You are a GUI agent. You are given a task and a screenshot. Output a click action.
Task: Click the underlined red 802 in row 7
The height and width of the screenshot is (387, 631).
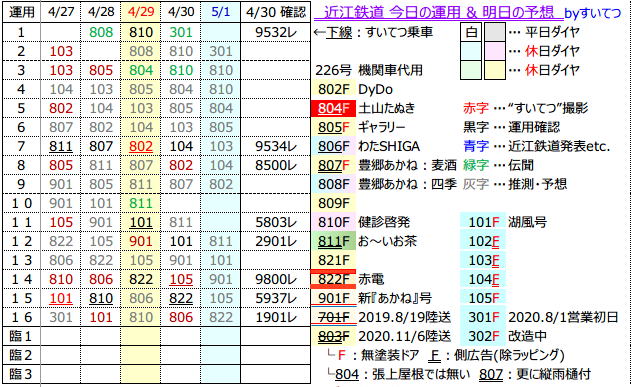[x=141, y=146]
